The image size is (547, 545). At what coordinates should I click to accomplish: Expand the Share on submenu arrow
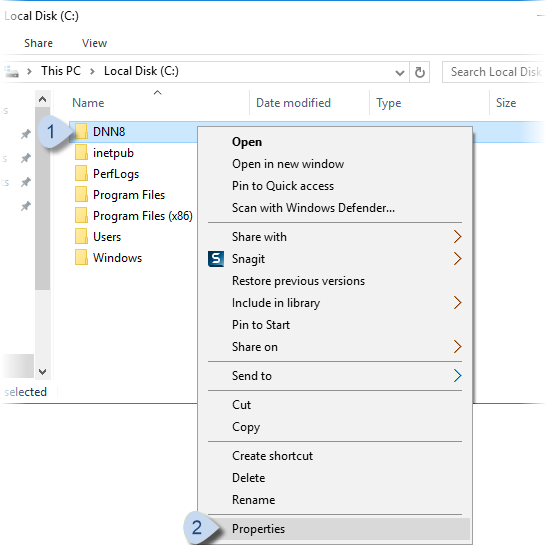coord(457,347)
